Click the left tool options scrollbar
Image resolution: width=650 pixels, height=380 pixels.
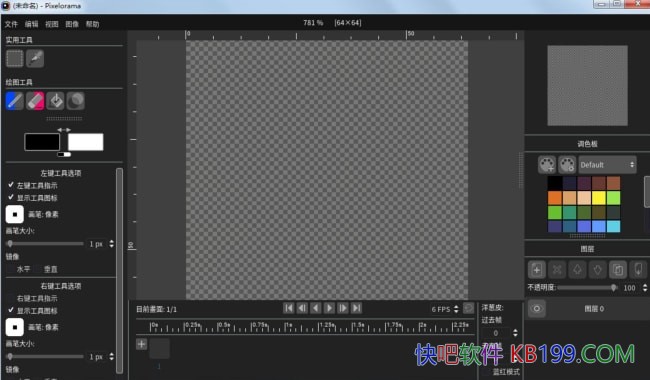(119, 271)
